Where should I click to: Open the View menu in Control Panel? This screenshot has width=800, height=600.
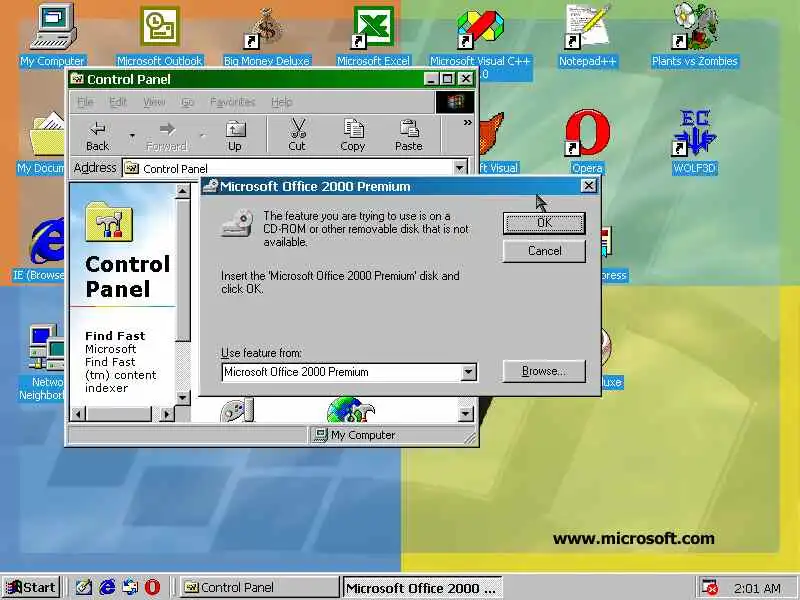coord(154,102)
